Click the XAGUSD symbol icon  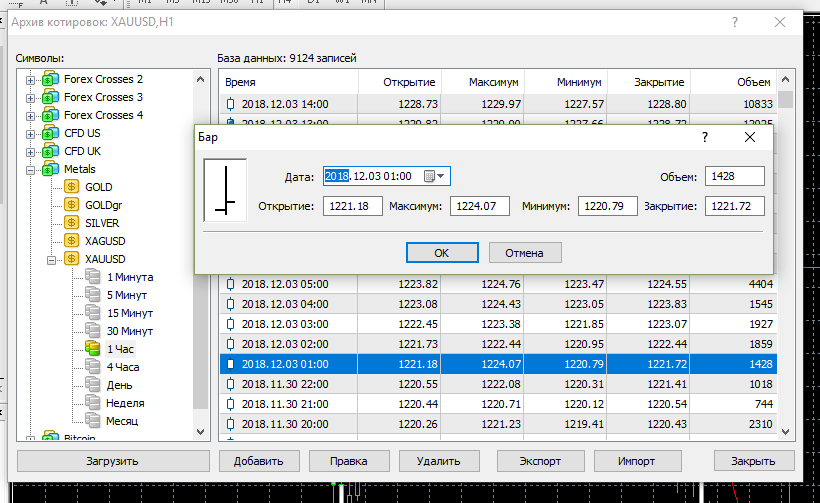click(71, 241)
